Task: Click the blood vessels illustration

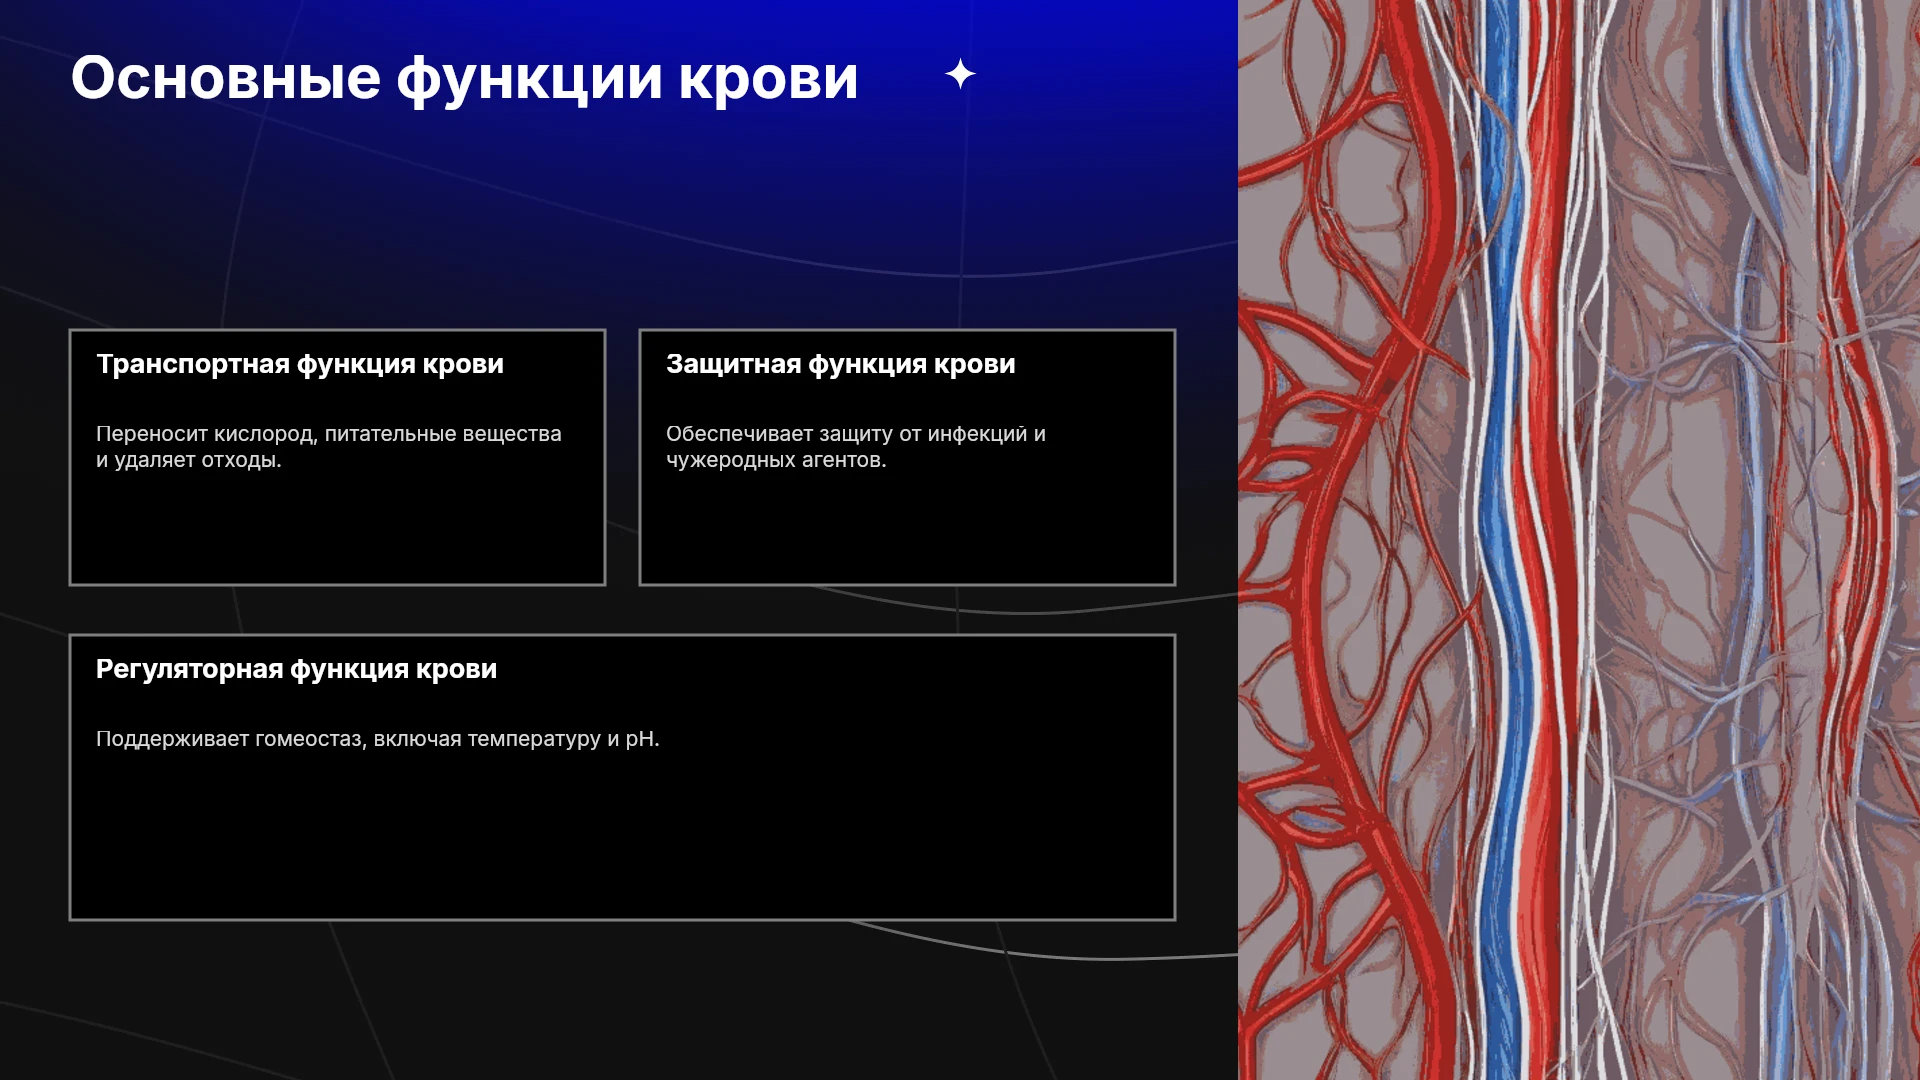Action: 1579,540
